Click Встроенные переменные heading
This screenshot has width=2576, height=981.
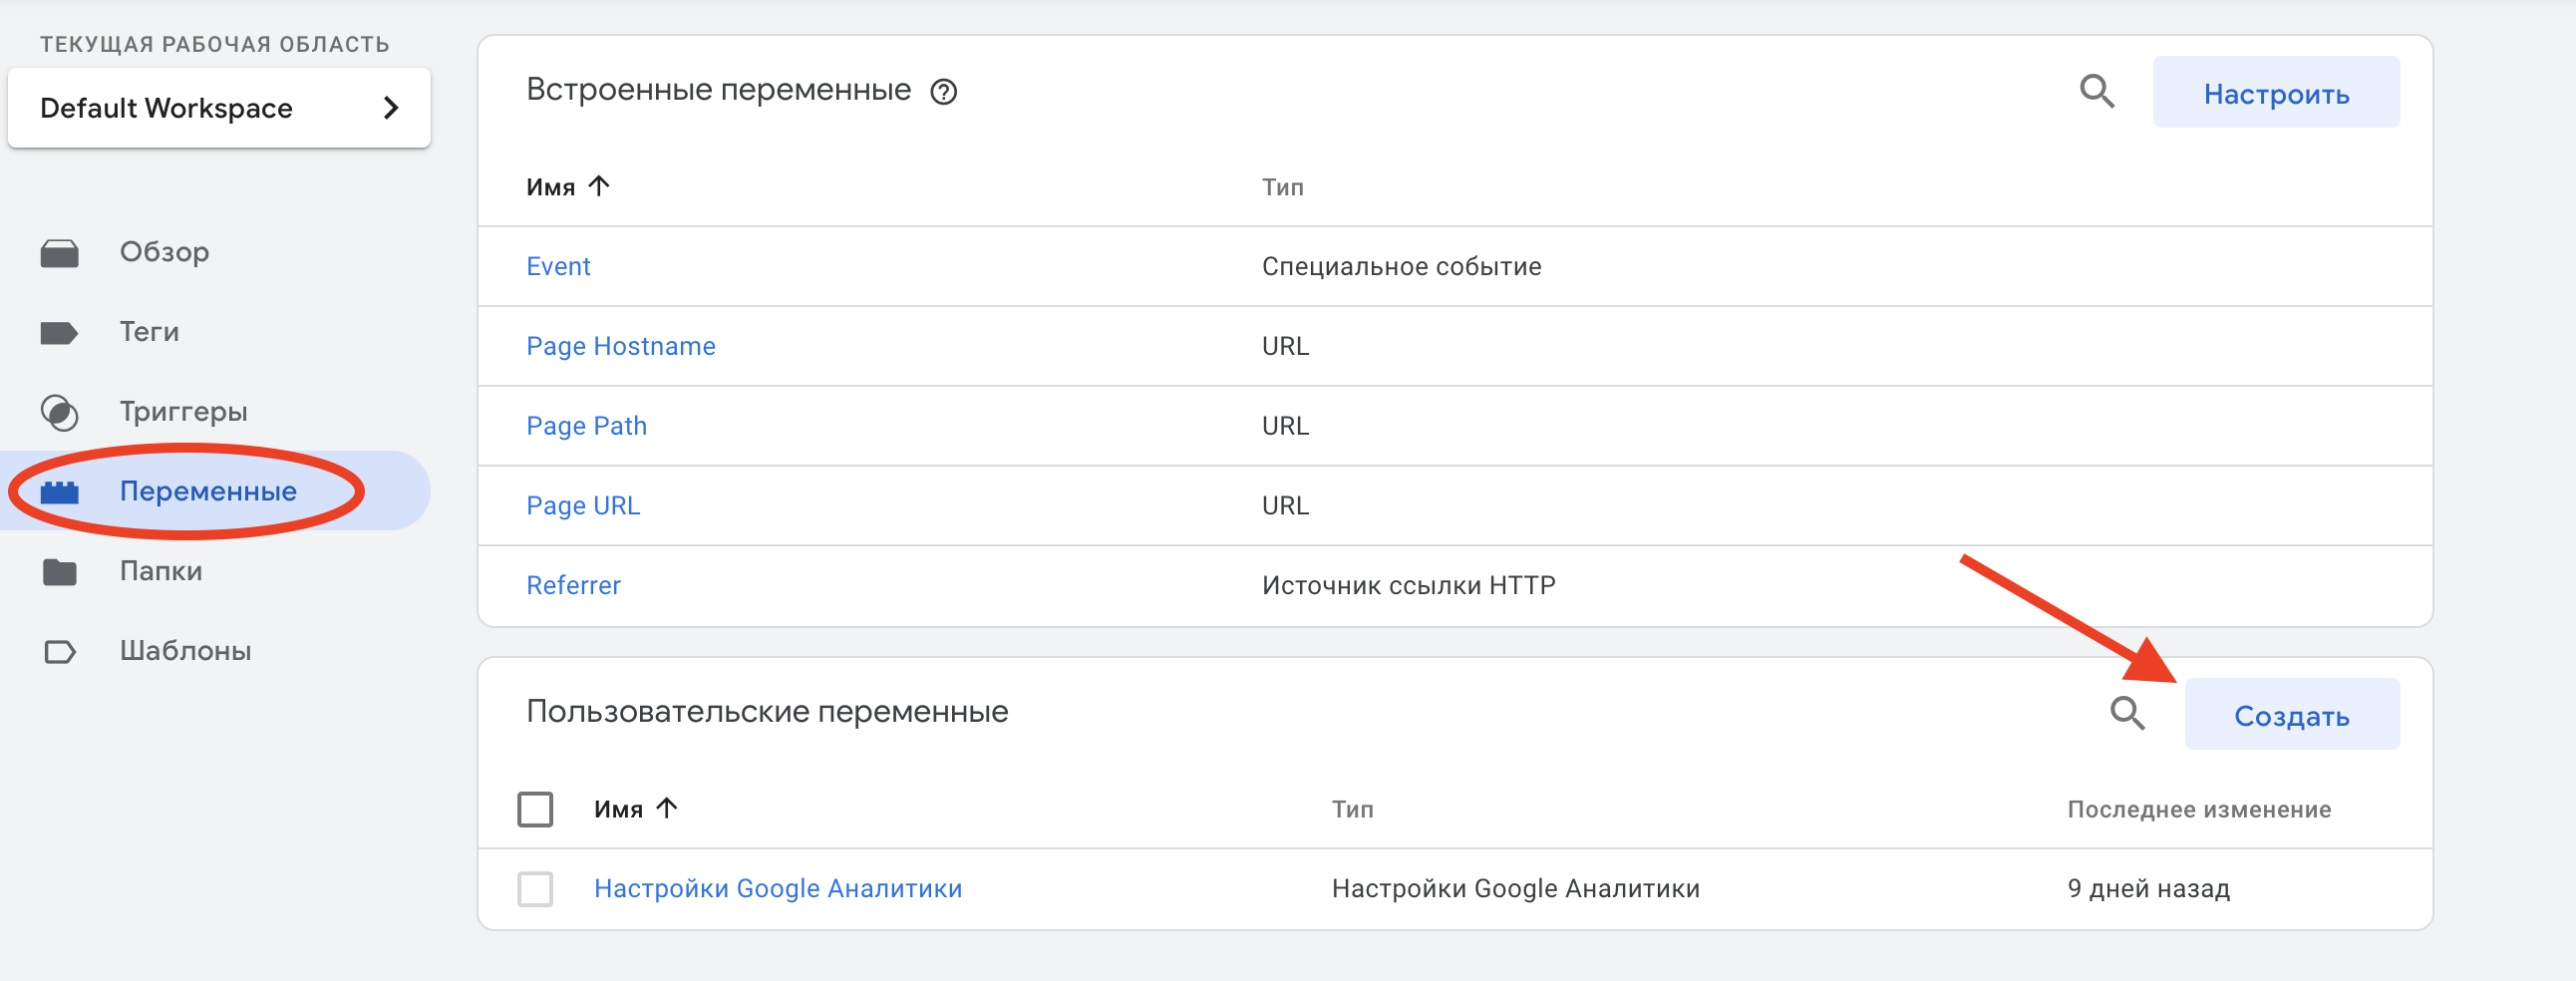tap(718, 90)
